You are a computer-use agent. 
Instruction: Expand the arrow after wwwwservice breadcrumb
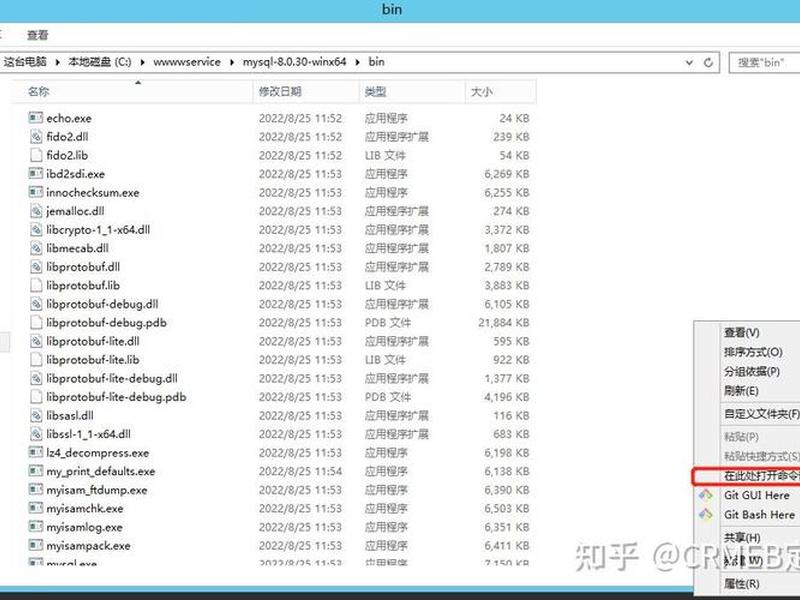(232, 62)
